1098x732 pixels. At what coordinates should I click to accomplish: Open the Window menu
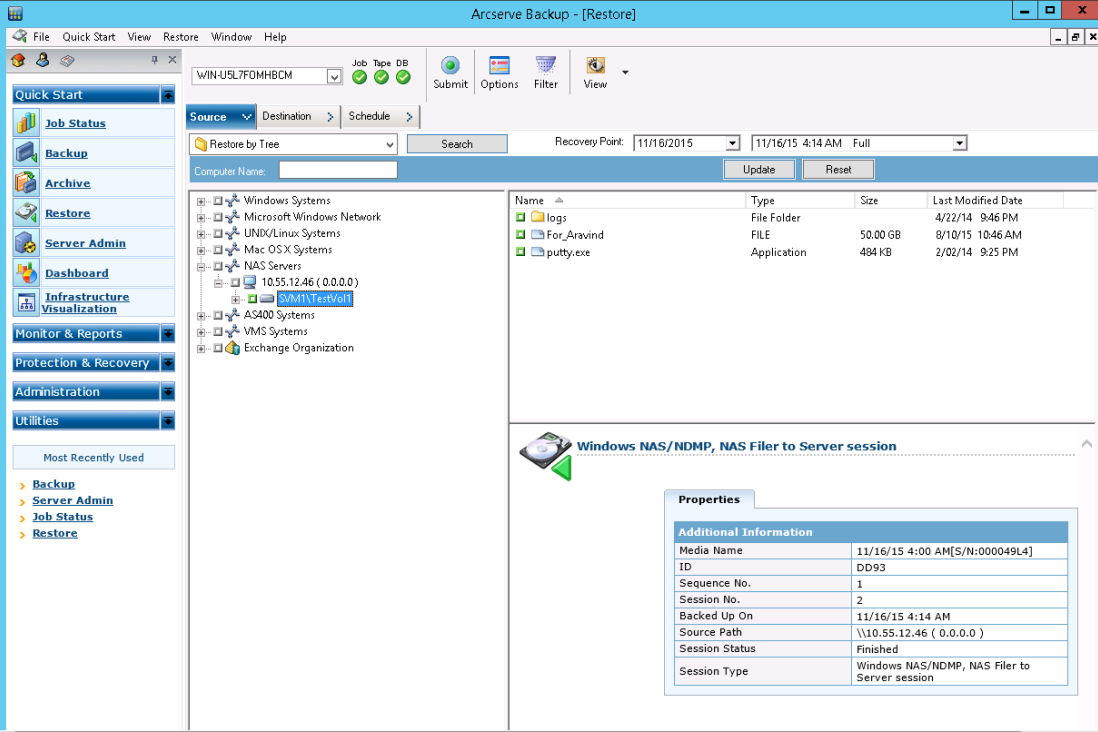coord(231,37)
